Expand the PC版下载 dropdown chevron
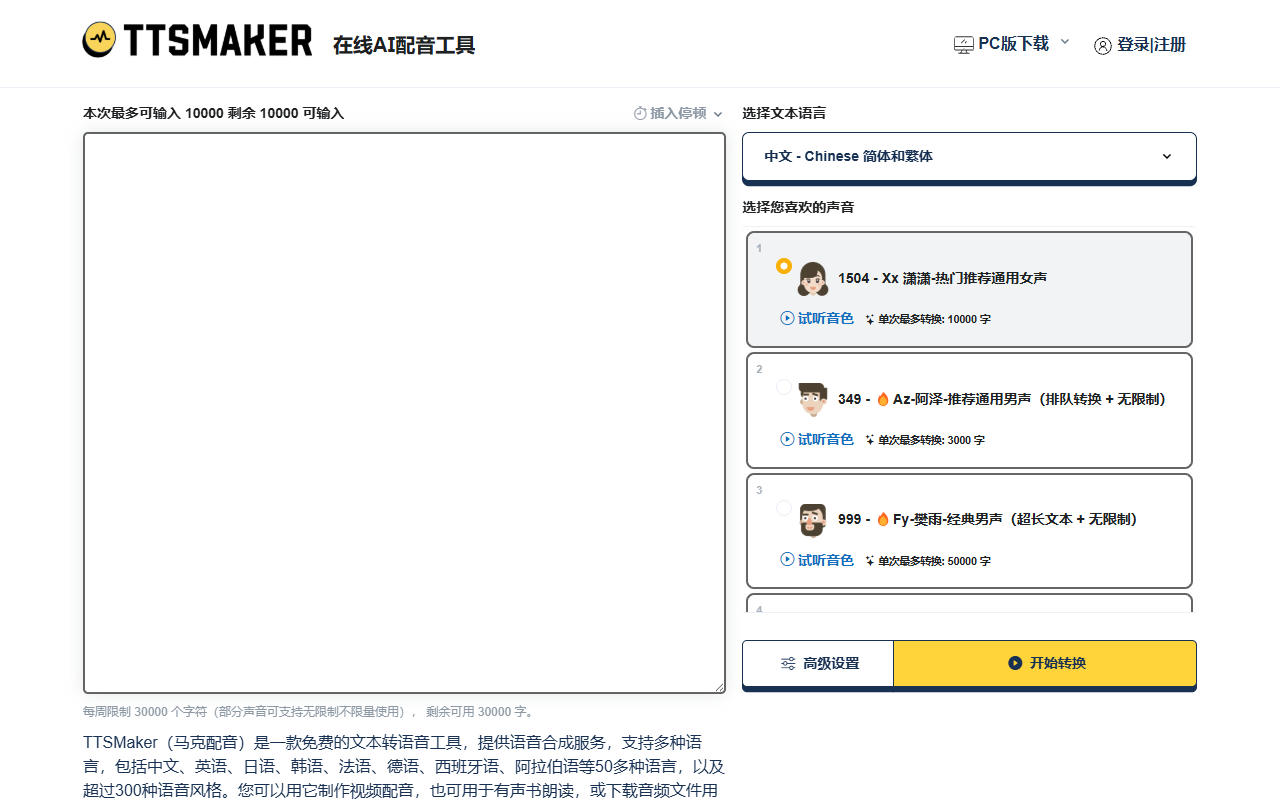 click(1065, 42)
